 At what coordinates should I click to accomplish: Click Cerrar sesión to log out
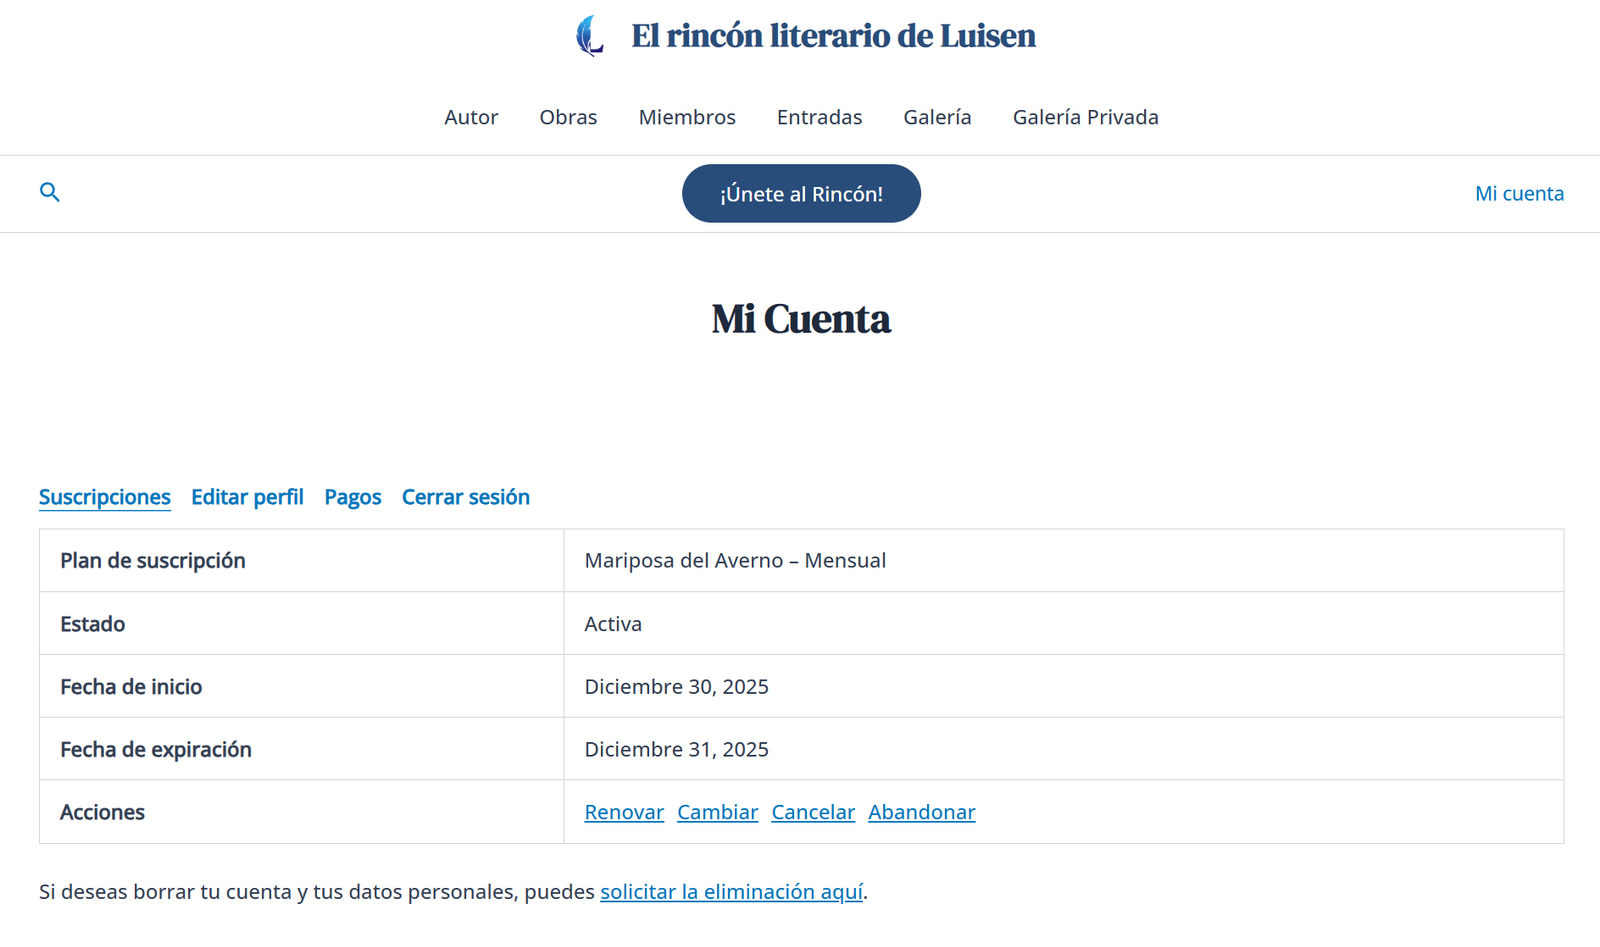(x=466, y=497)
